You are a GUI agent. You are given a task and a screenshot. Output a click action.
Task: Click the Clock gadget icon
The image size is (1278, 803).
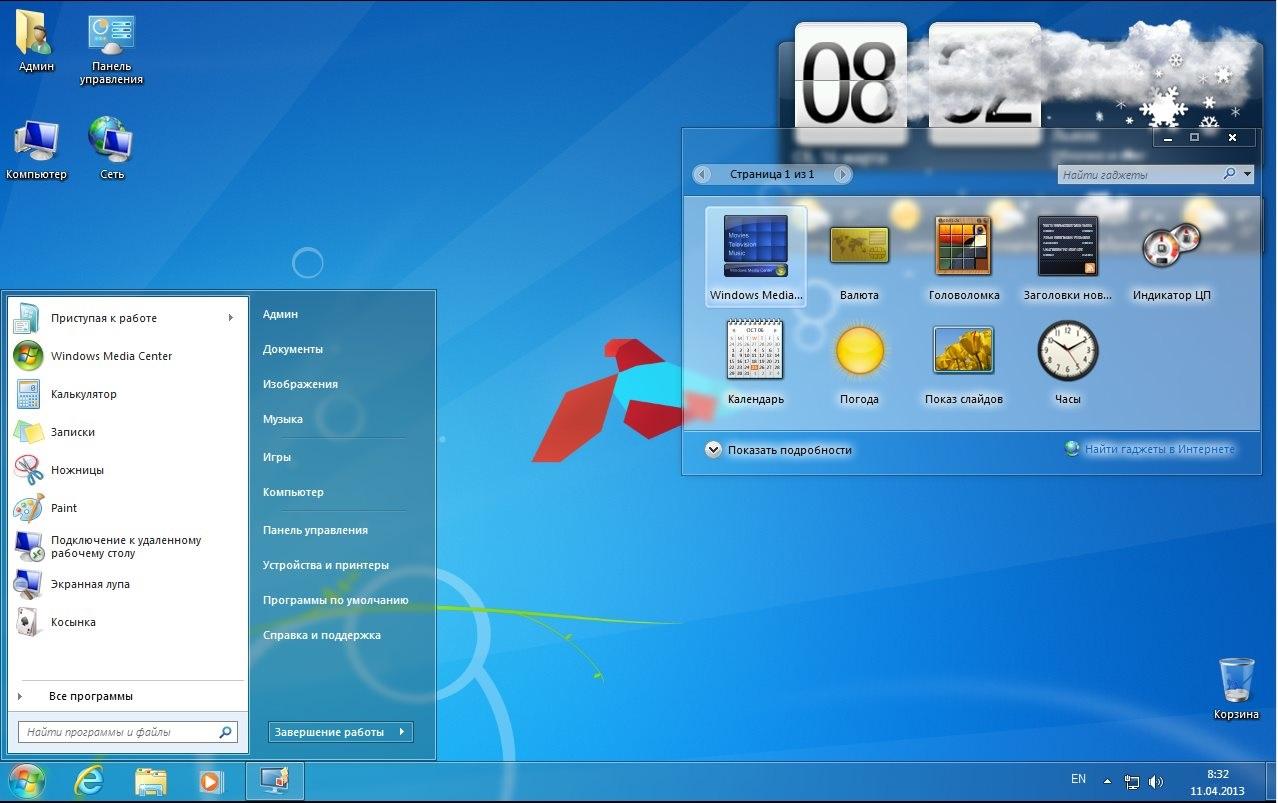(x=1067, y=350)
